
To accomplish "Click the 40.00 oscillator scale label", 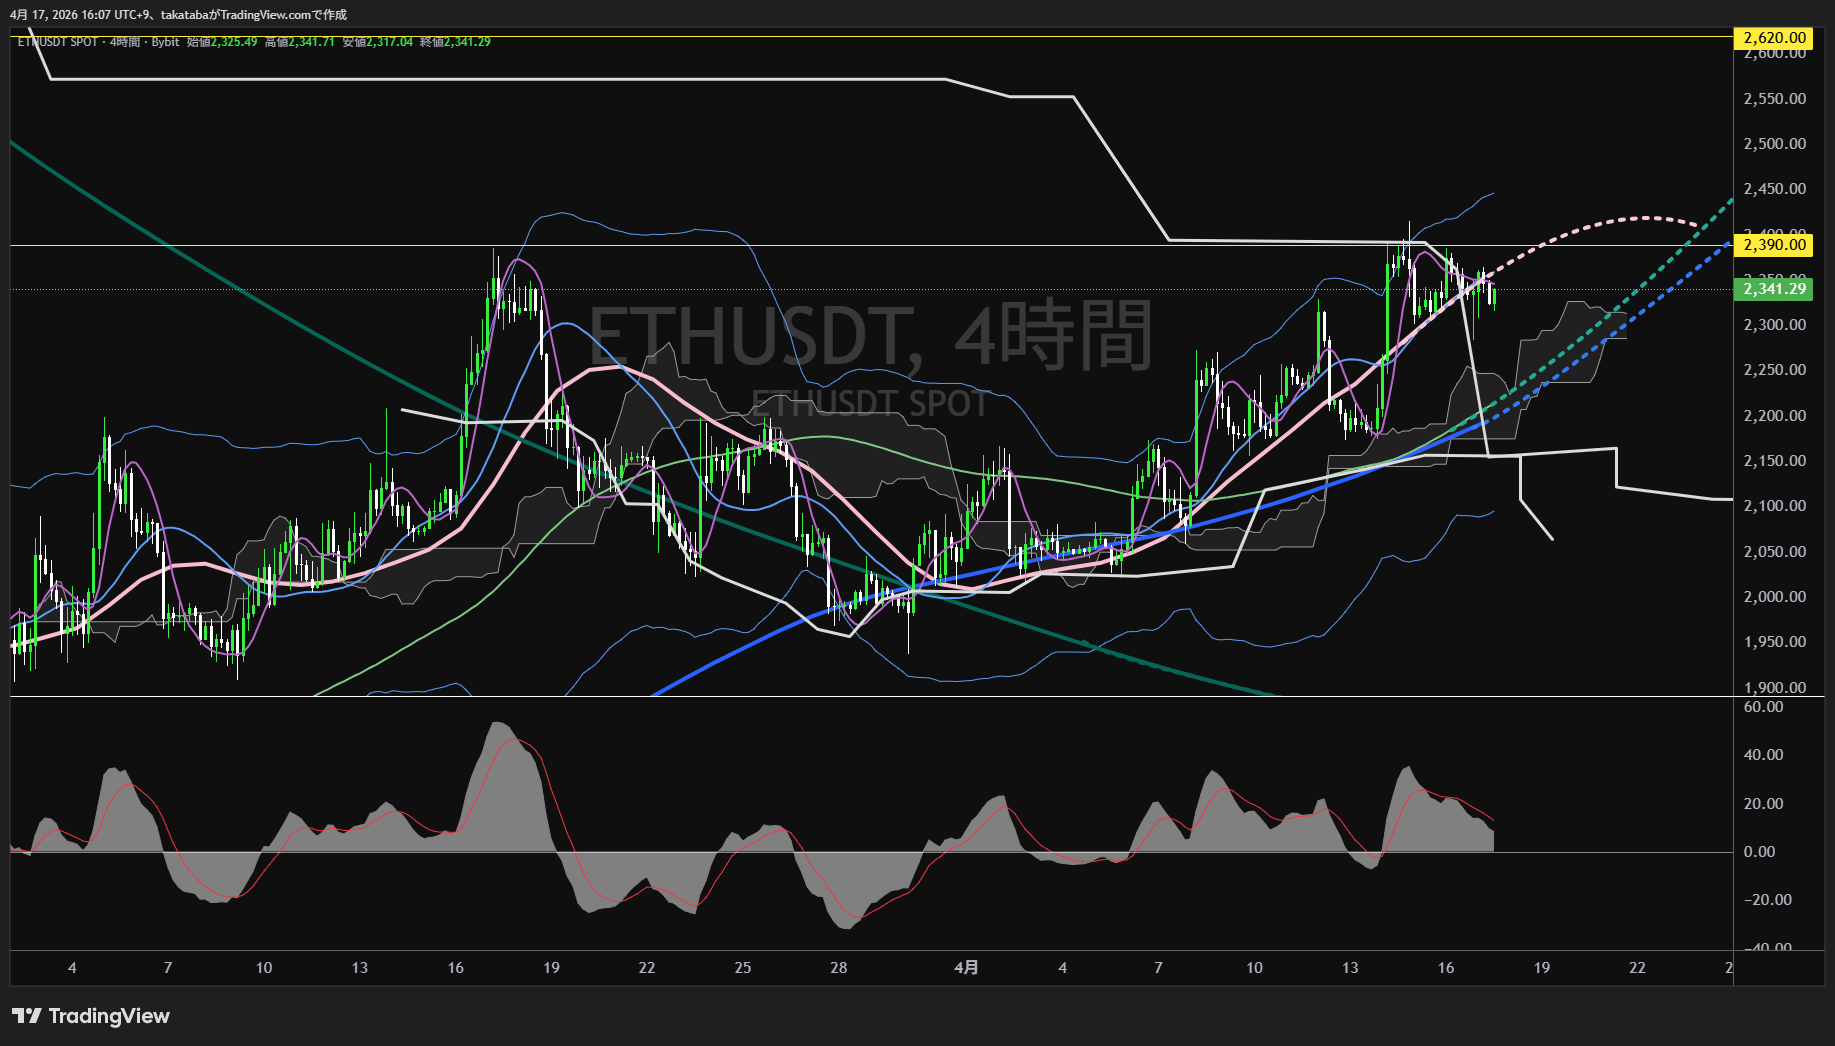I will 1763,755.
